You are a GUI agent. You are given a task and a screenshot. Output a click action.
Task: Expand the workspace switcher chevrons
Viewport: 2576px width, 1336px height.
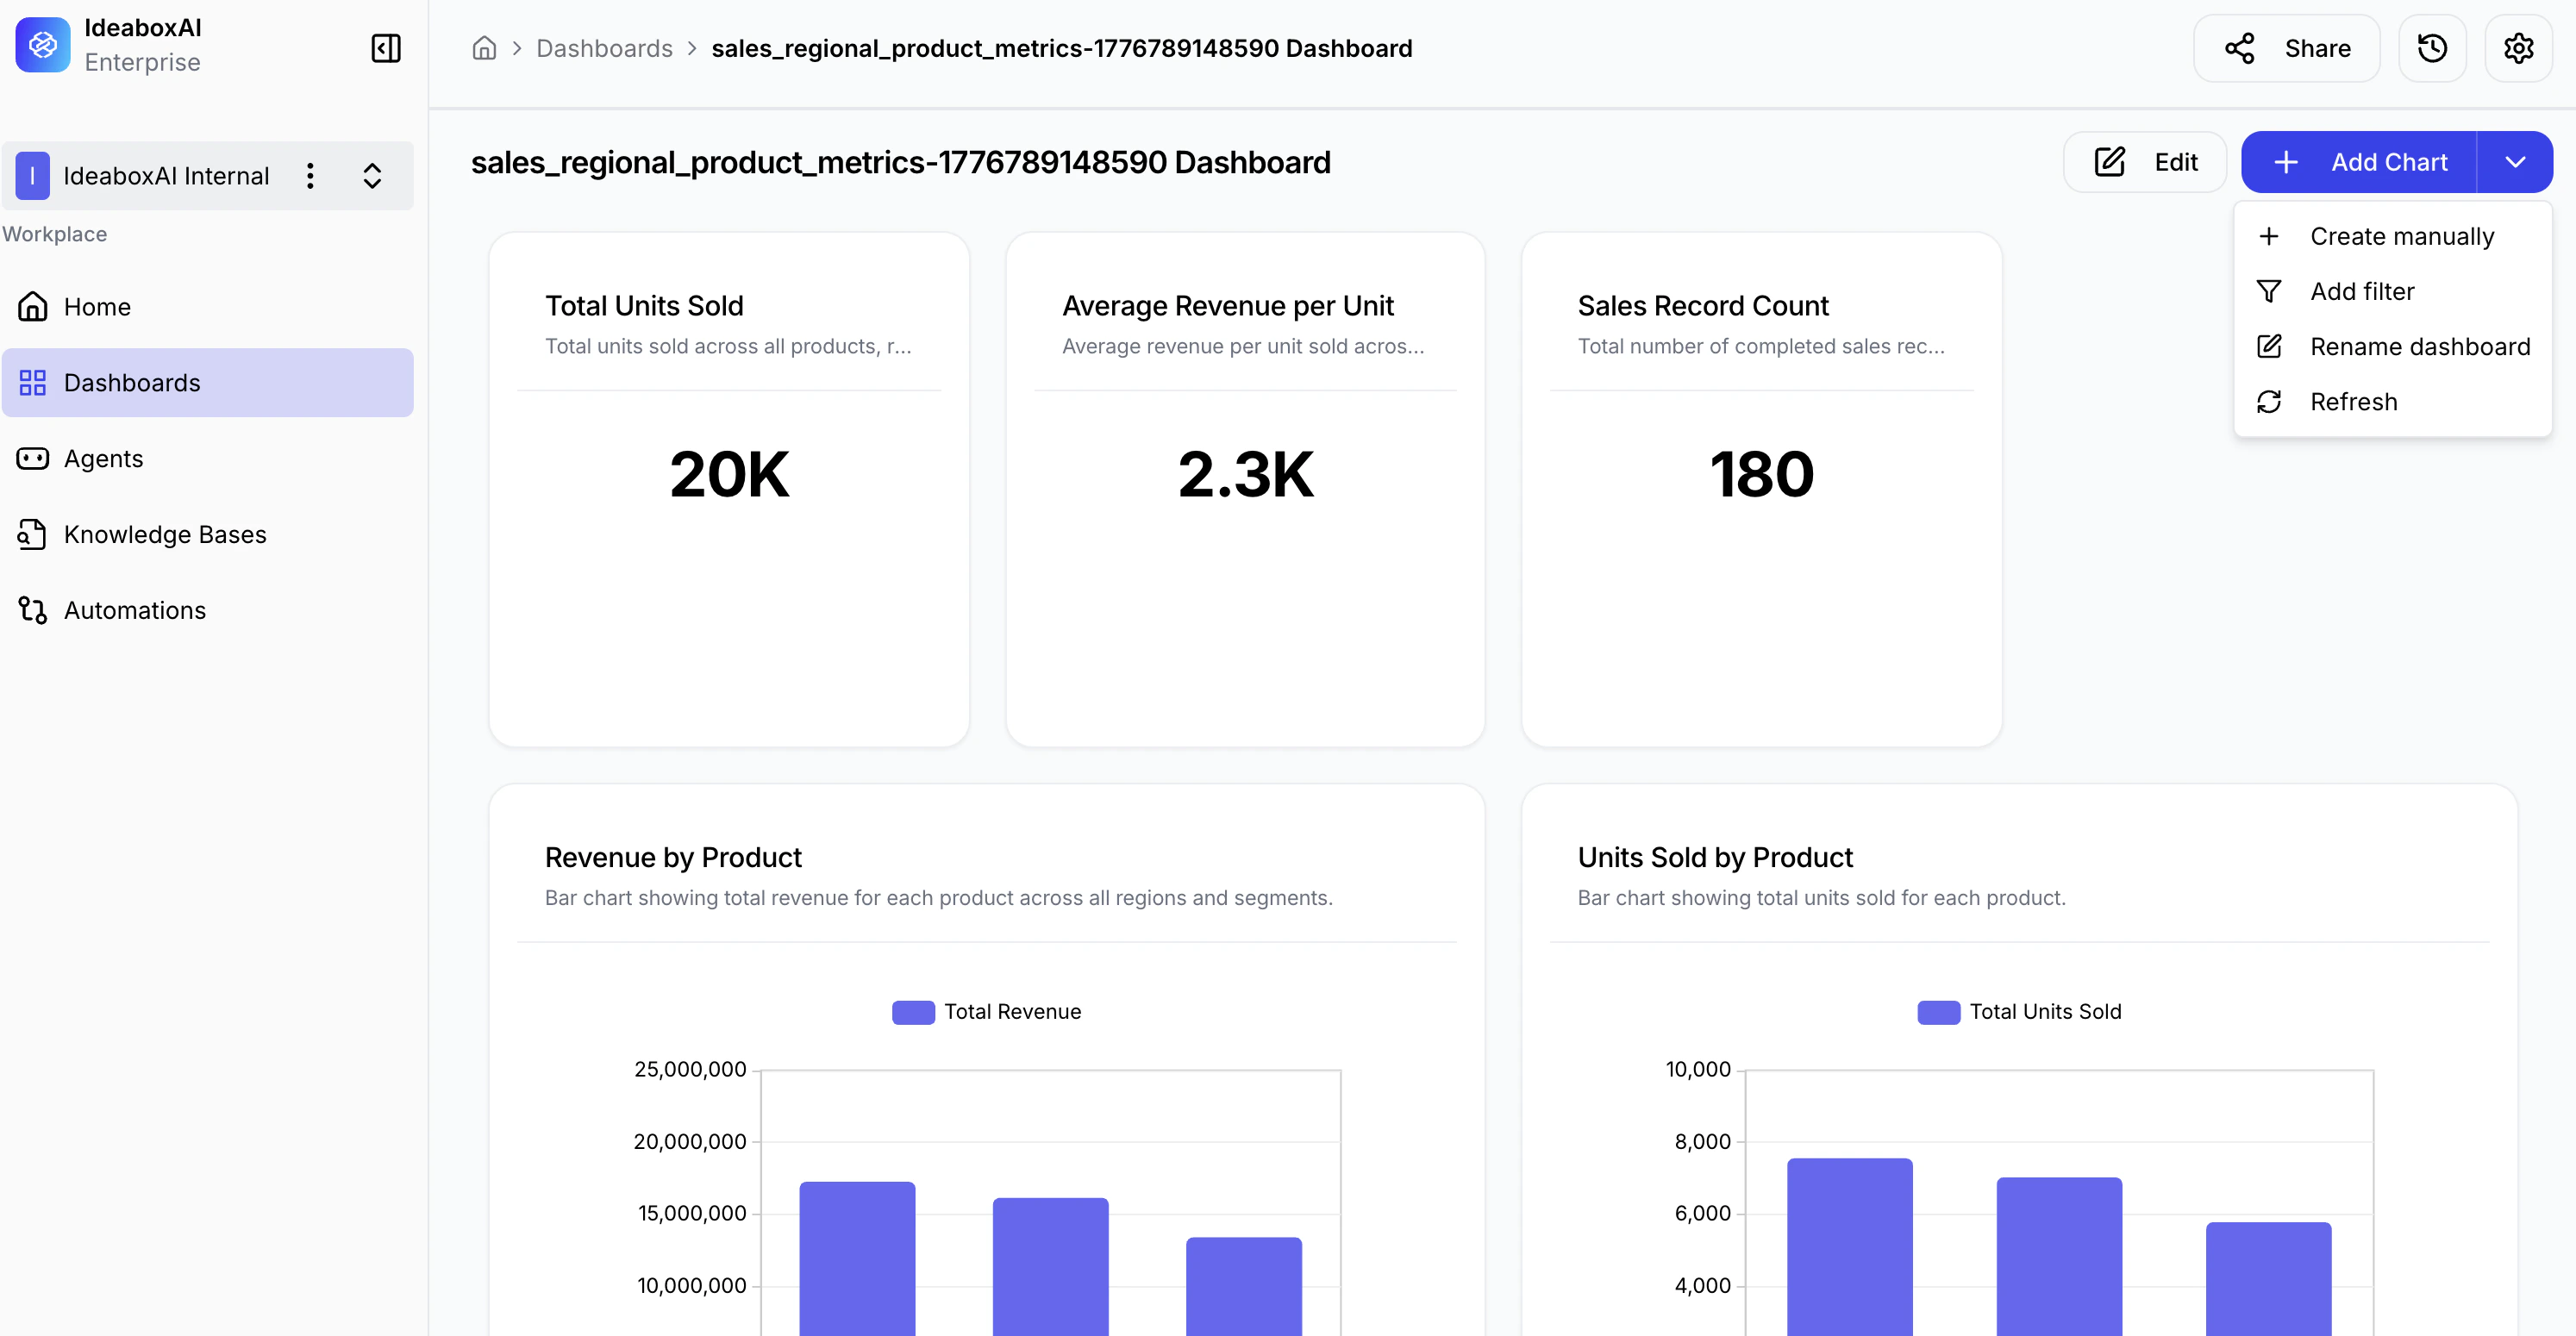click(372, 176)
